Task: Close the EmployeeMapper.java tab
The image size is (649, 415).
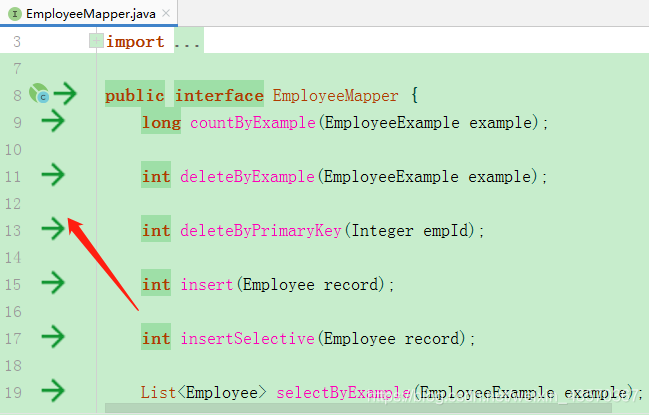Action: (x=166, y=13)
